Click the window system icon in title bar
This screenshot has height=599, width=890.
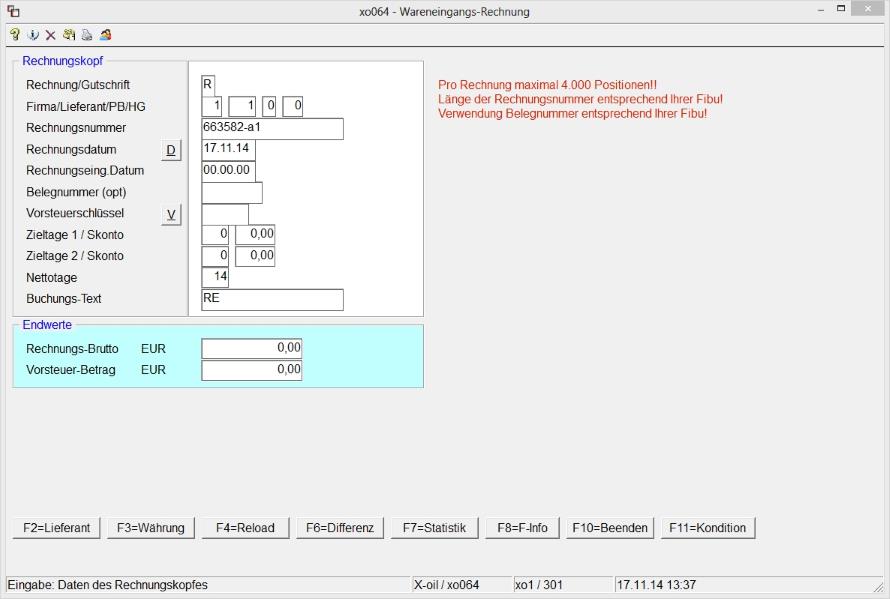tap(13, 11)
